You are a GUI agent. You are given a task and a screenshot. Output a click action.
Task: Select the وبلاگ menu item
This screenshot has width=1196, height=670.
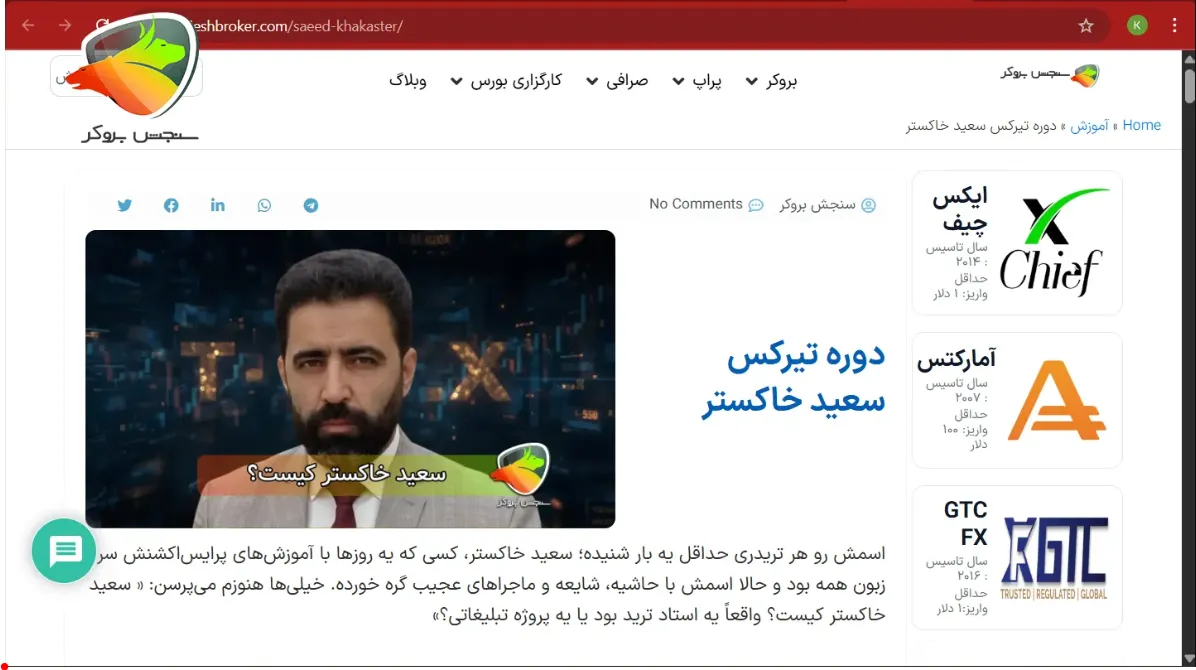[408, 81]
